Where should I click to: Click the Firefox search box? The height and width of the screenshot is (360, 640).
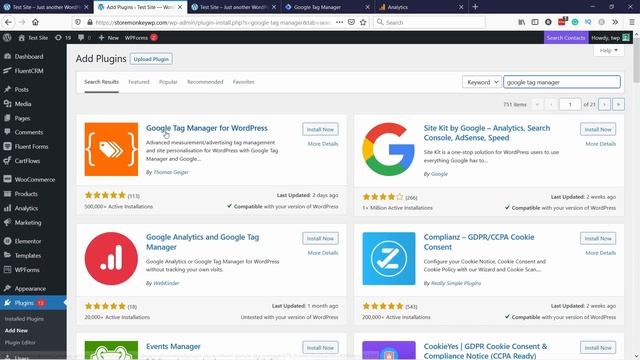tap(429, 22)
